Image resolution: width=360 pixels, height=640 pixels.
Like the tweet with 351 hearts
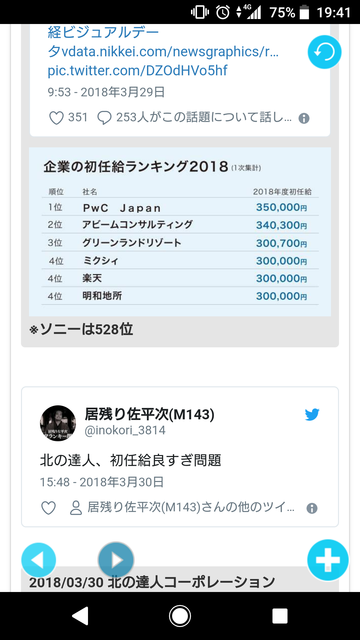point(56,118)
